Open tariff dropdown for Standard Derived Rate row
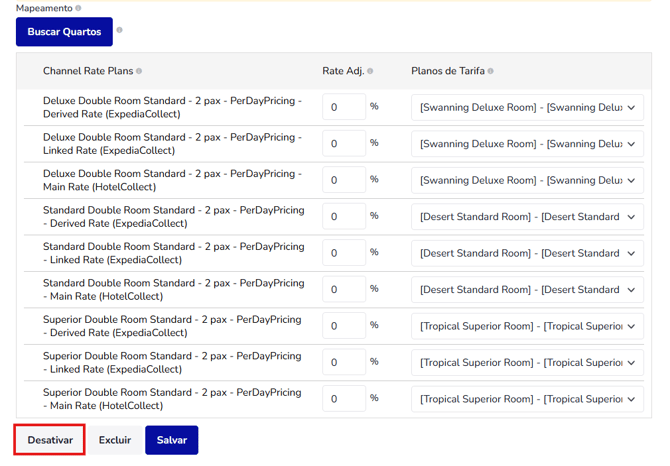The image size is (670, 466). 527,217
